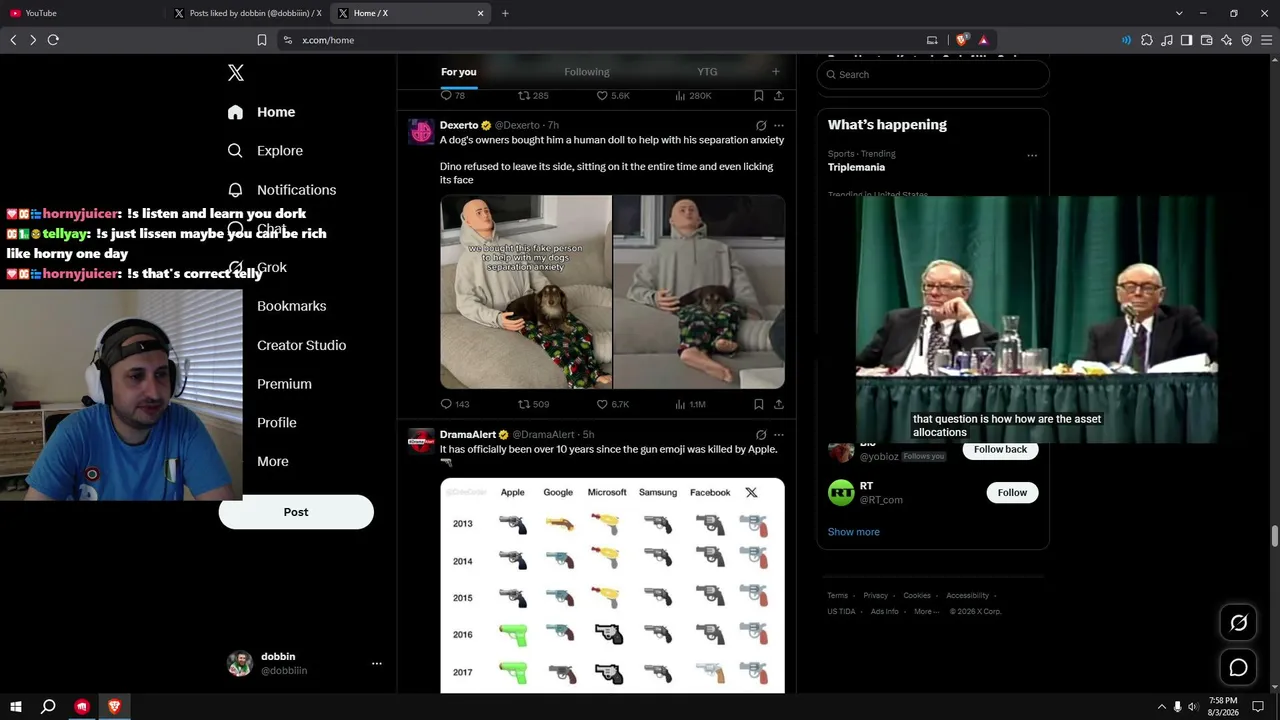This screenshot has width=1280, height=720.
Task: Expand the More menu in sidebar
Action: [x=272, y=462]
